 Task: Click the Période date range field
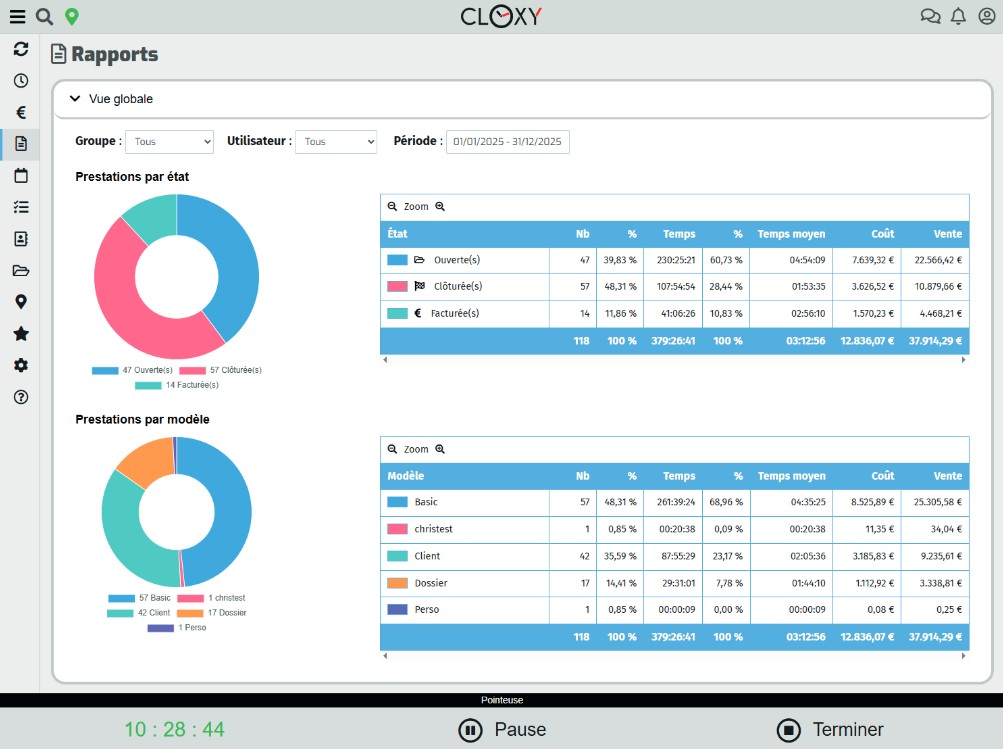coord(507,142)
